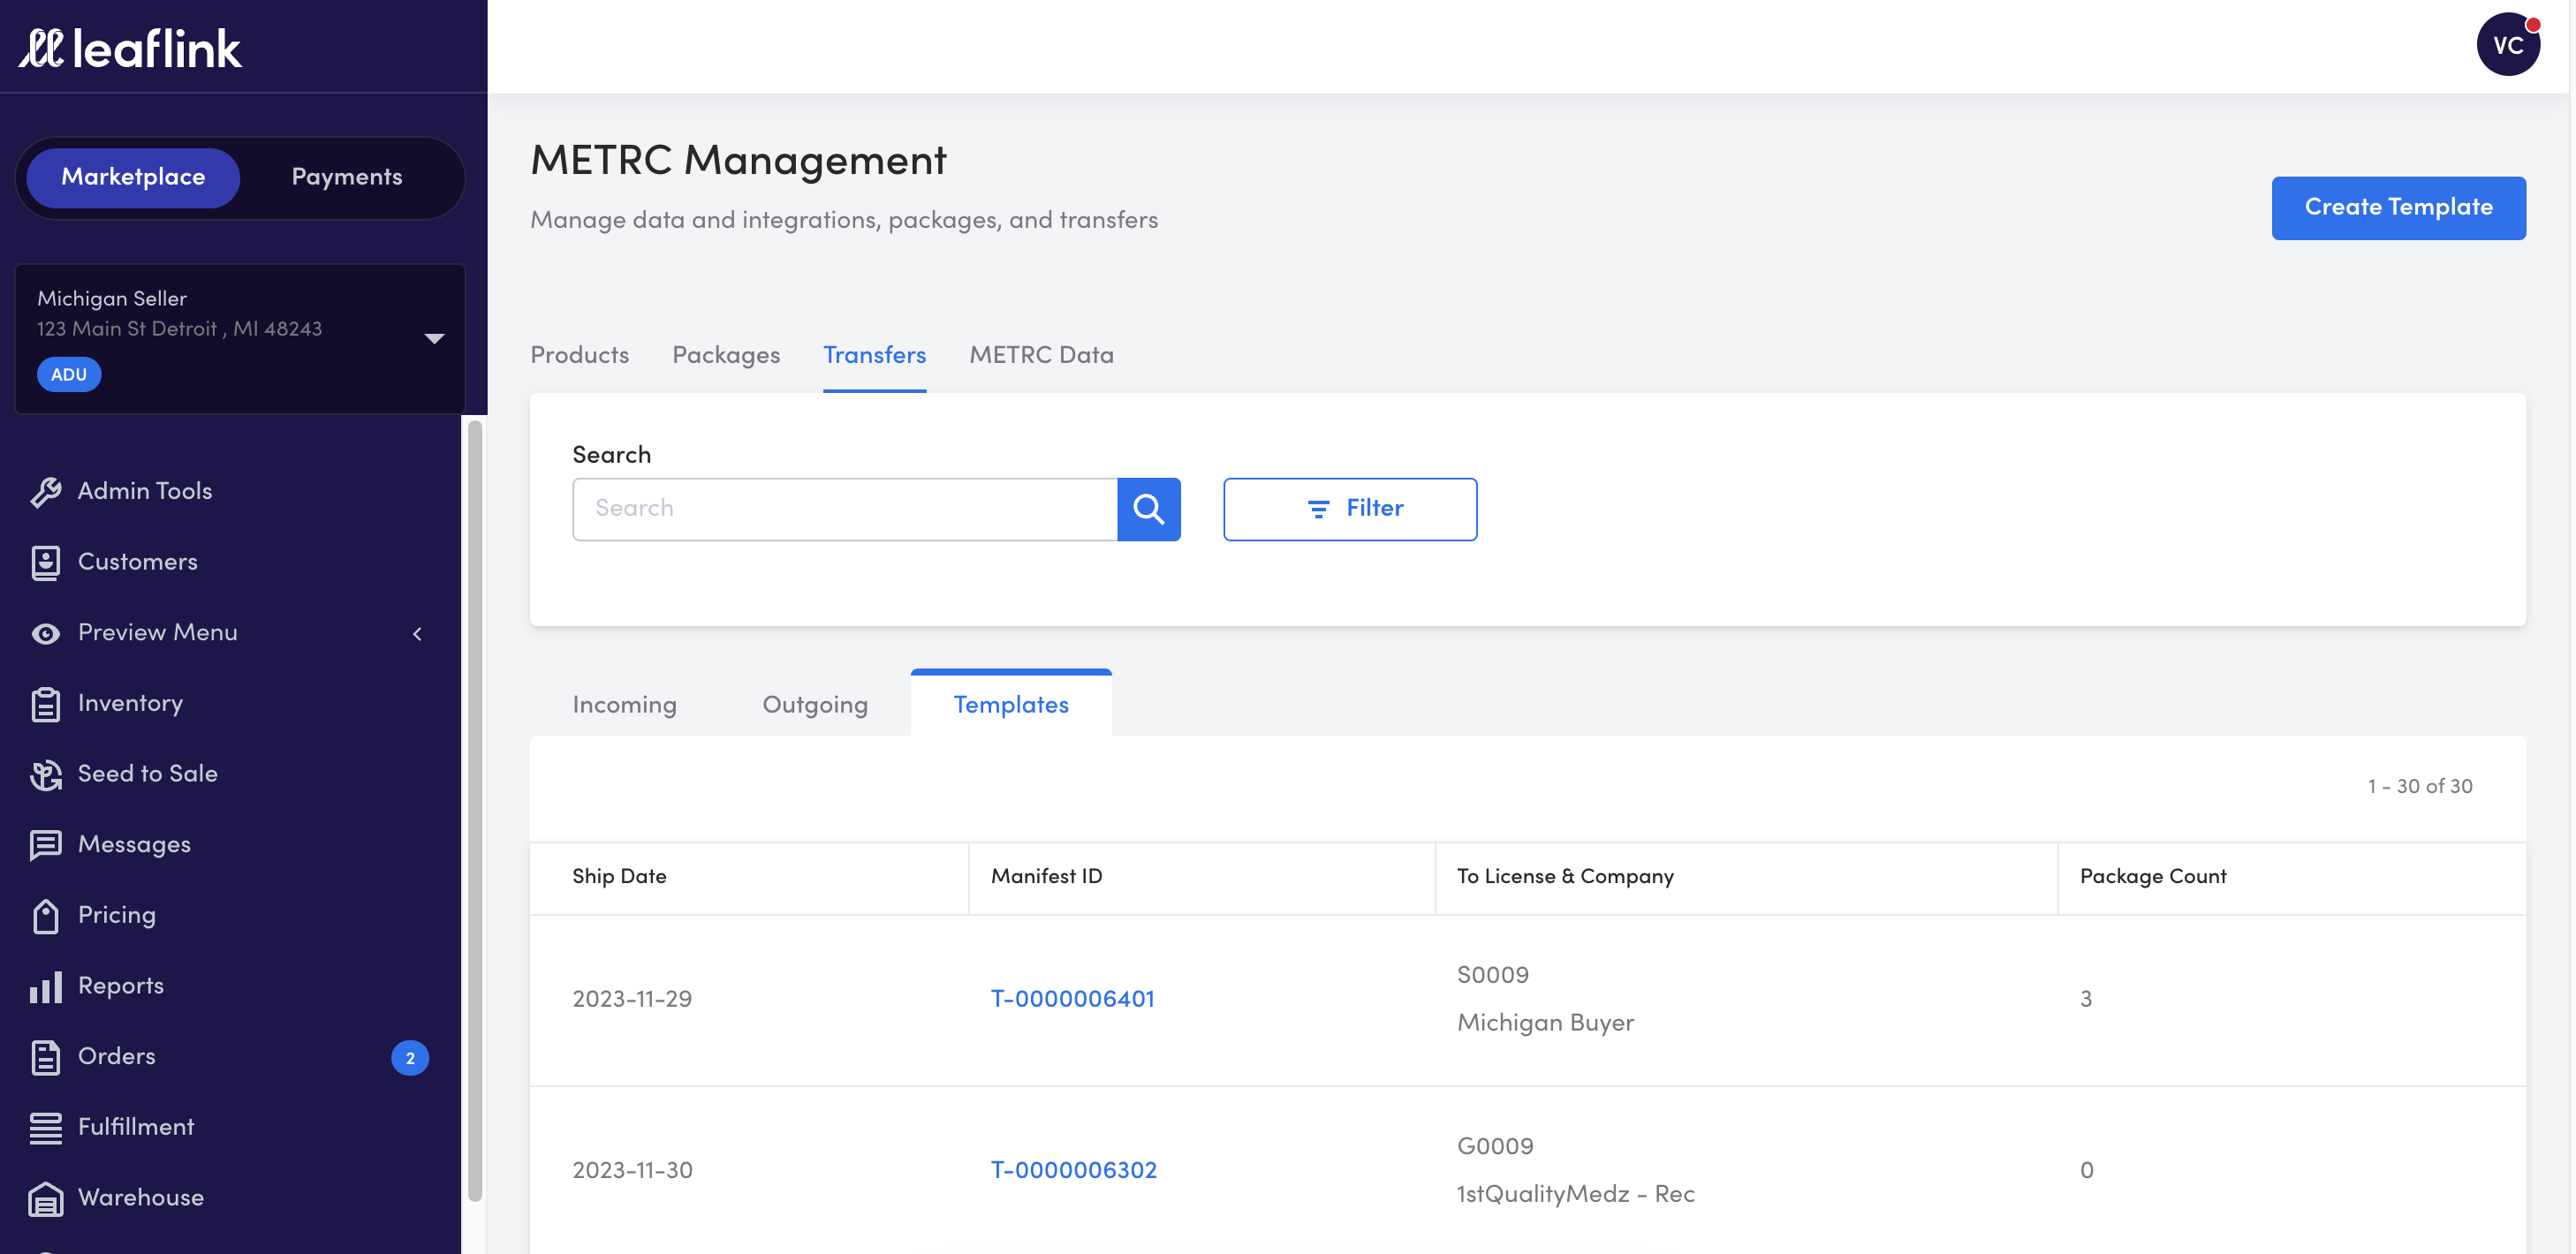Click the 2023-11-29 ship date cell
The height and width of the screenshot is (1254, 2576).
point(632,999)
